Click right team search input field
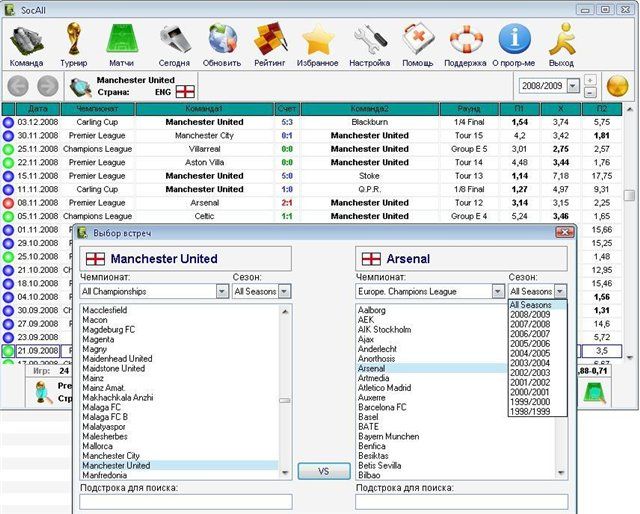 462,502
